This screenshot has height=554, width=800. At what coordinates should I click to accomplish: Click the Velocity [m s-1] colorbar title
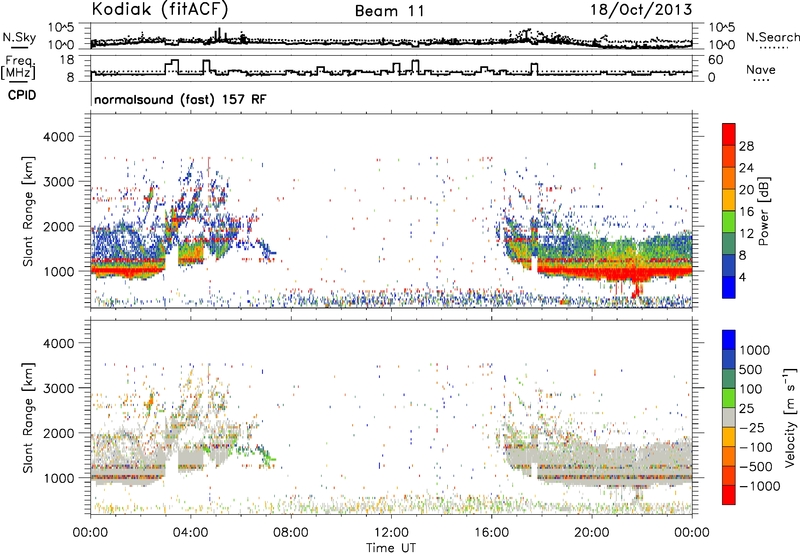[x=790, y=417]
